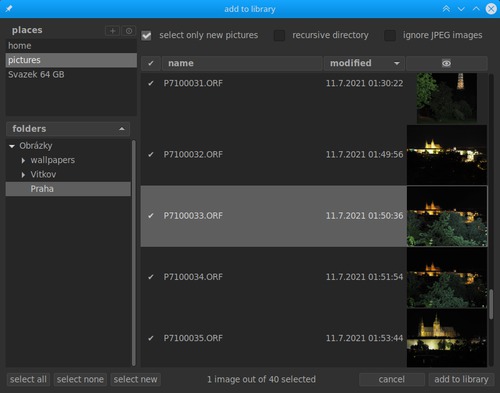Toggle thumbnail previews with the eye icon
The height and width of the screenshot is (393, 500).
pyautogui.click(x=446, y=63)
